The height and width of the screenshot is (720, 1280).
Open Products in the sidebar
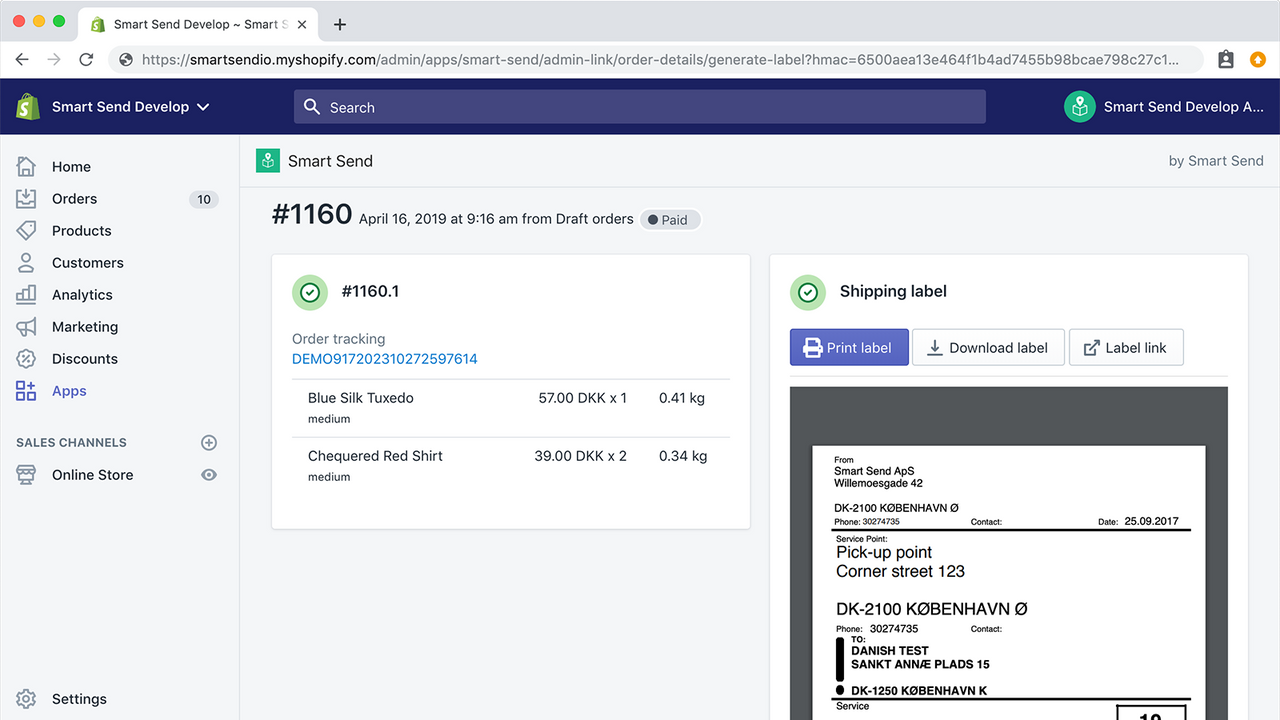pos(81,231)
